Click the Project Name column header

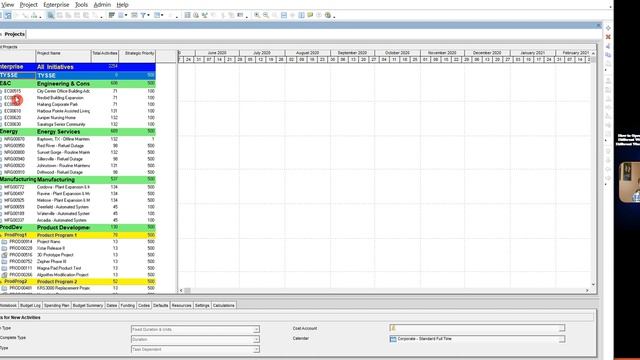[63, 56]
